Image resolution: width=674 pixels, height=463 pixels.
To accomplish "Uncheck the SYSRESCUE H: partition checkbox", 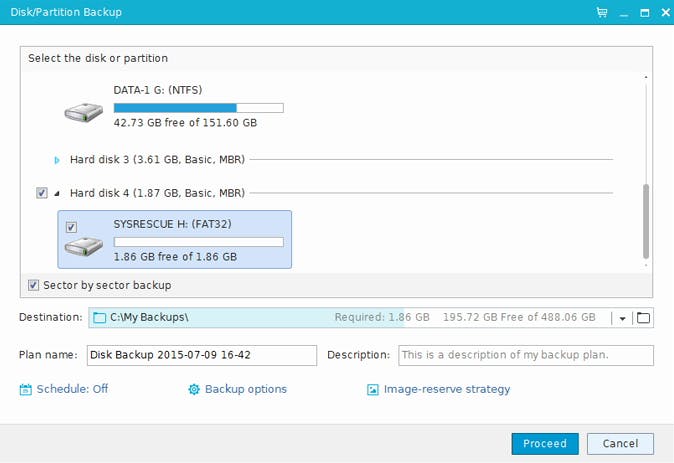I will click(71, 227).
